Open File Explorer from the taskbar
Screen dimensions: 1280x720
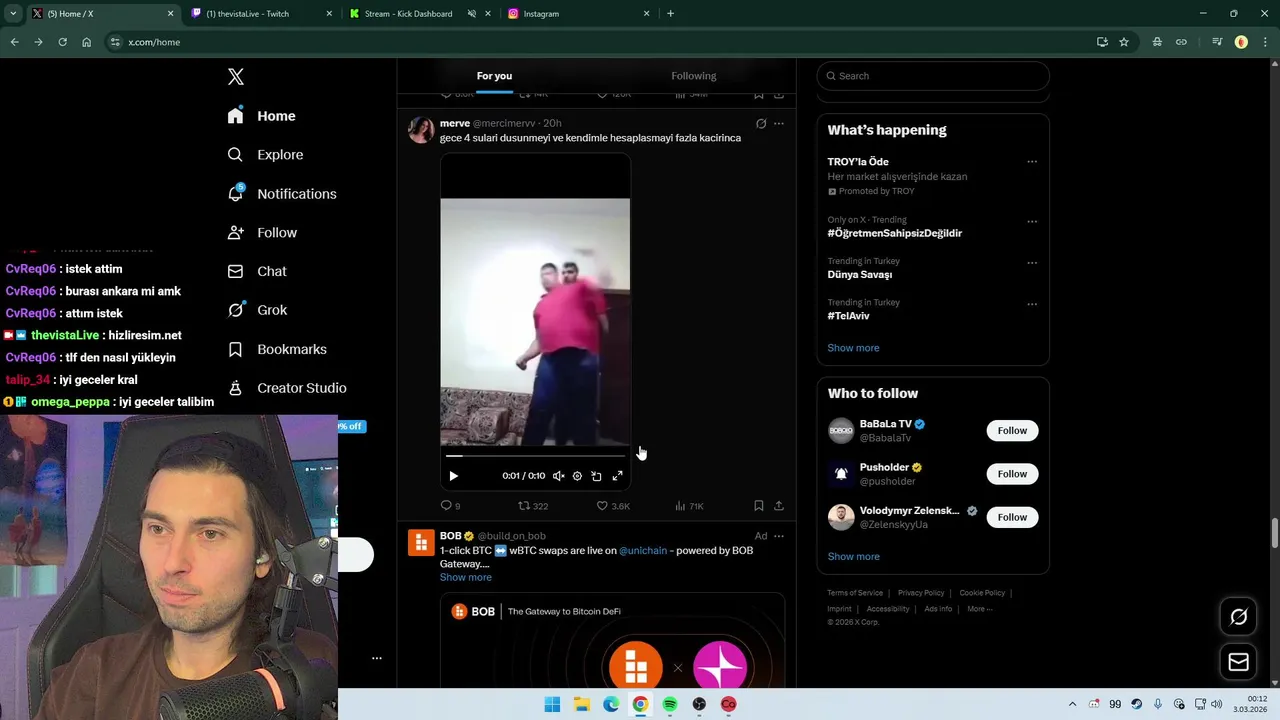pos(581,704)
